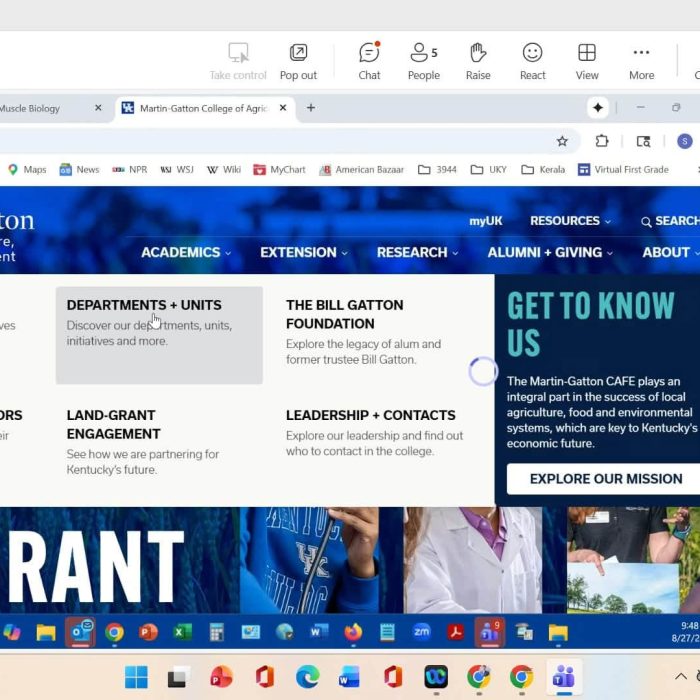Expand the ABOUT navigation menu
700x700 pixels.
[x=671, y=253]
